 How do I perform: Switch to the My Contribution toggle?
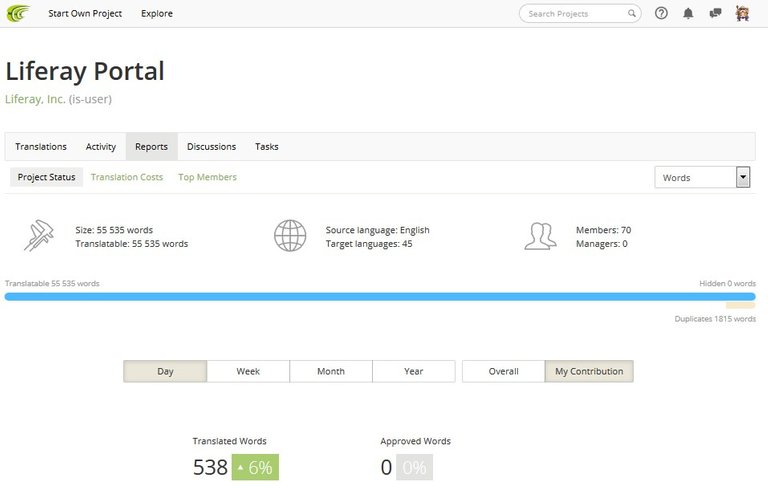(589, 371)
